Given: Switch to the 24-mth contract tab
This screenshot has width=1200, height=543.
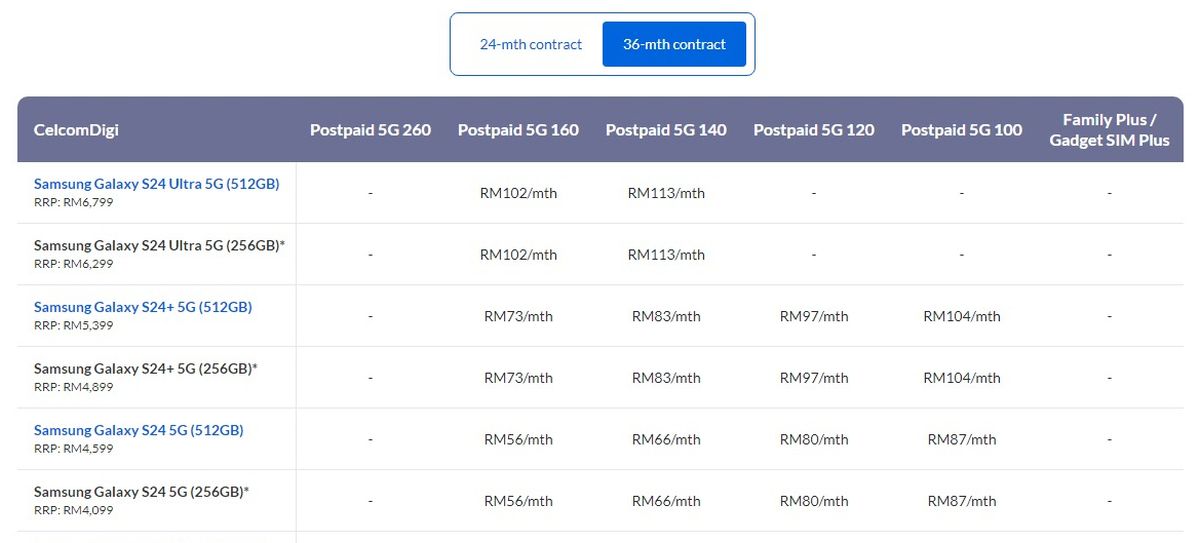Looking at the screenshot, I should [x=531, y=44].
